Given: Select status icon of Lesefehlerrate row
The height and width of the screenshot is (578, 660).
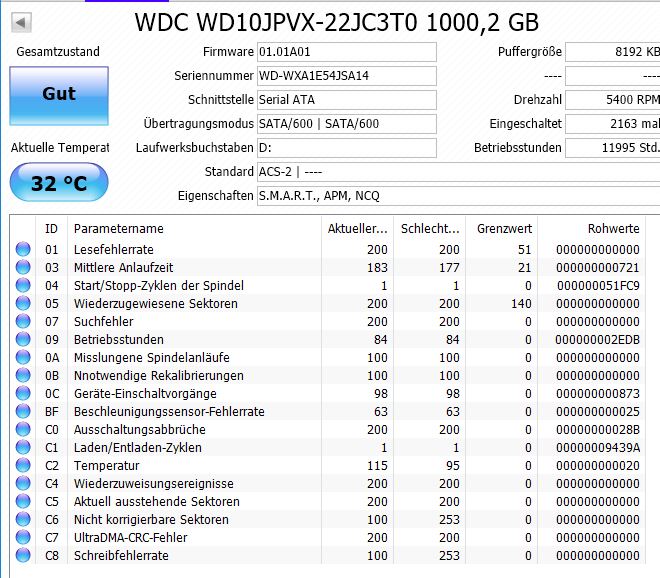Looking at the screenshot, I should coord(23,249).
